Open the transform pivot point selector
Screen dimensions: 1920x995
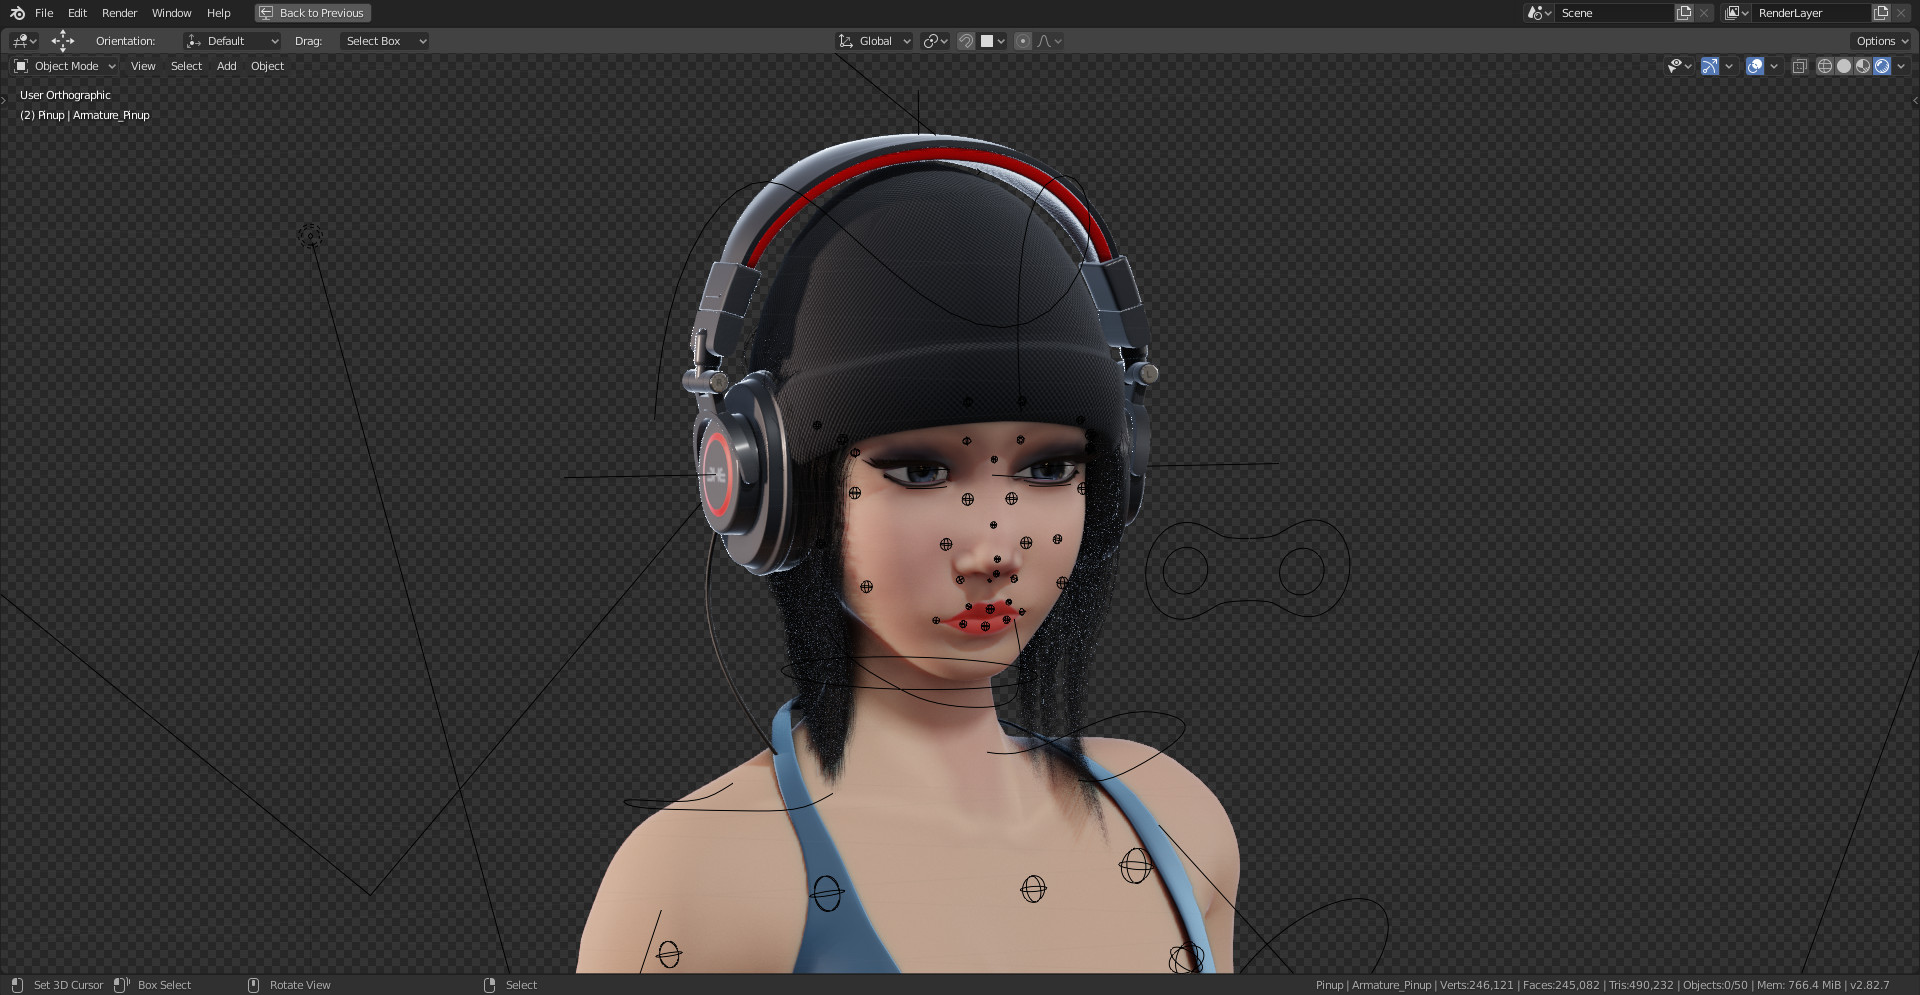935,41
